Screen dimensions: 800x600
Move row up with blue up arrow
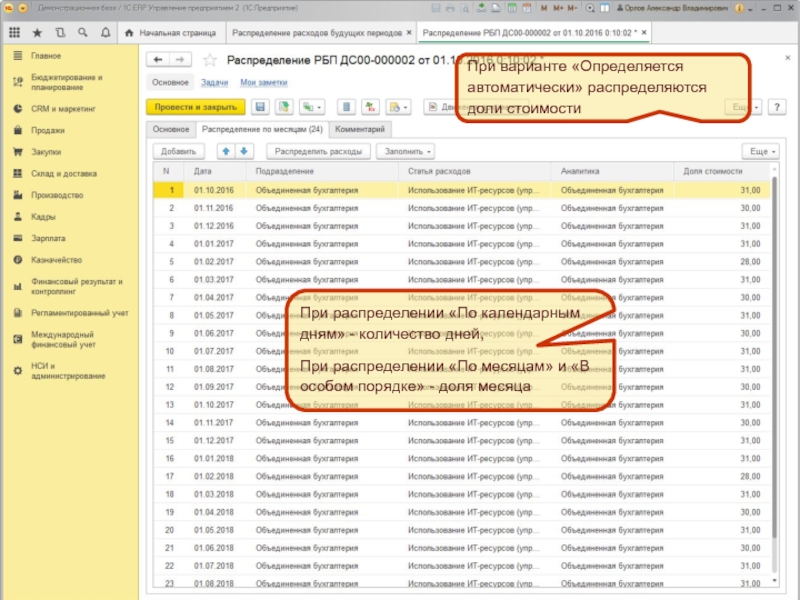[x=226, y=151]
